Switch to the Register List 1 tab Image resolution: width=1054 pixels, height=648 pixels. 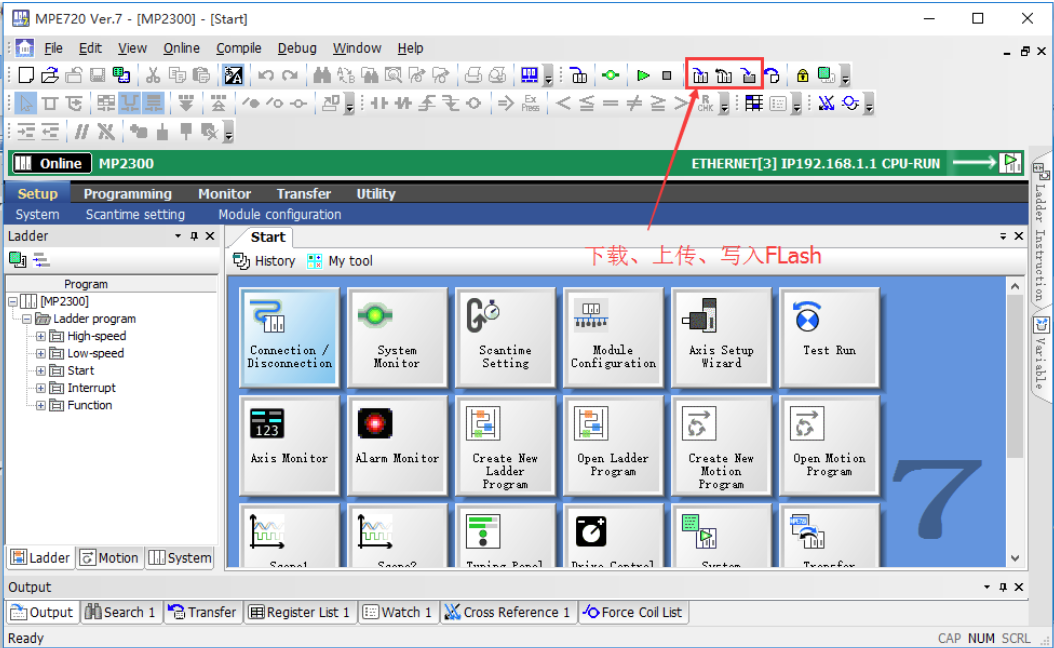pyautogui.click(x=299, y=612)
